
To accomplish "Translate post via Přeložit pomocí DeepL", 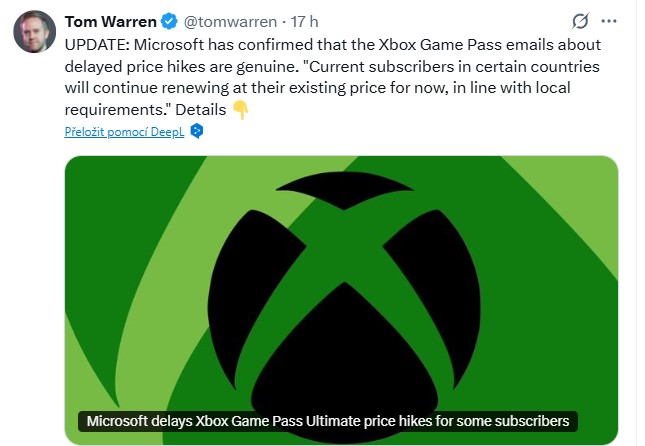I will (x=124, y=131).
